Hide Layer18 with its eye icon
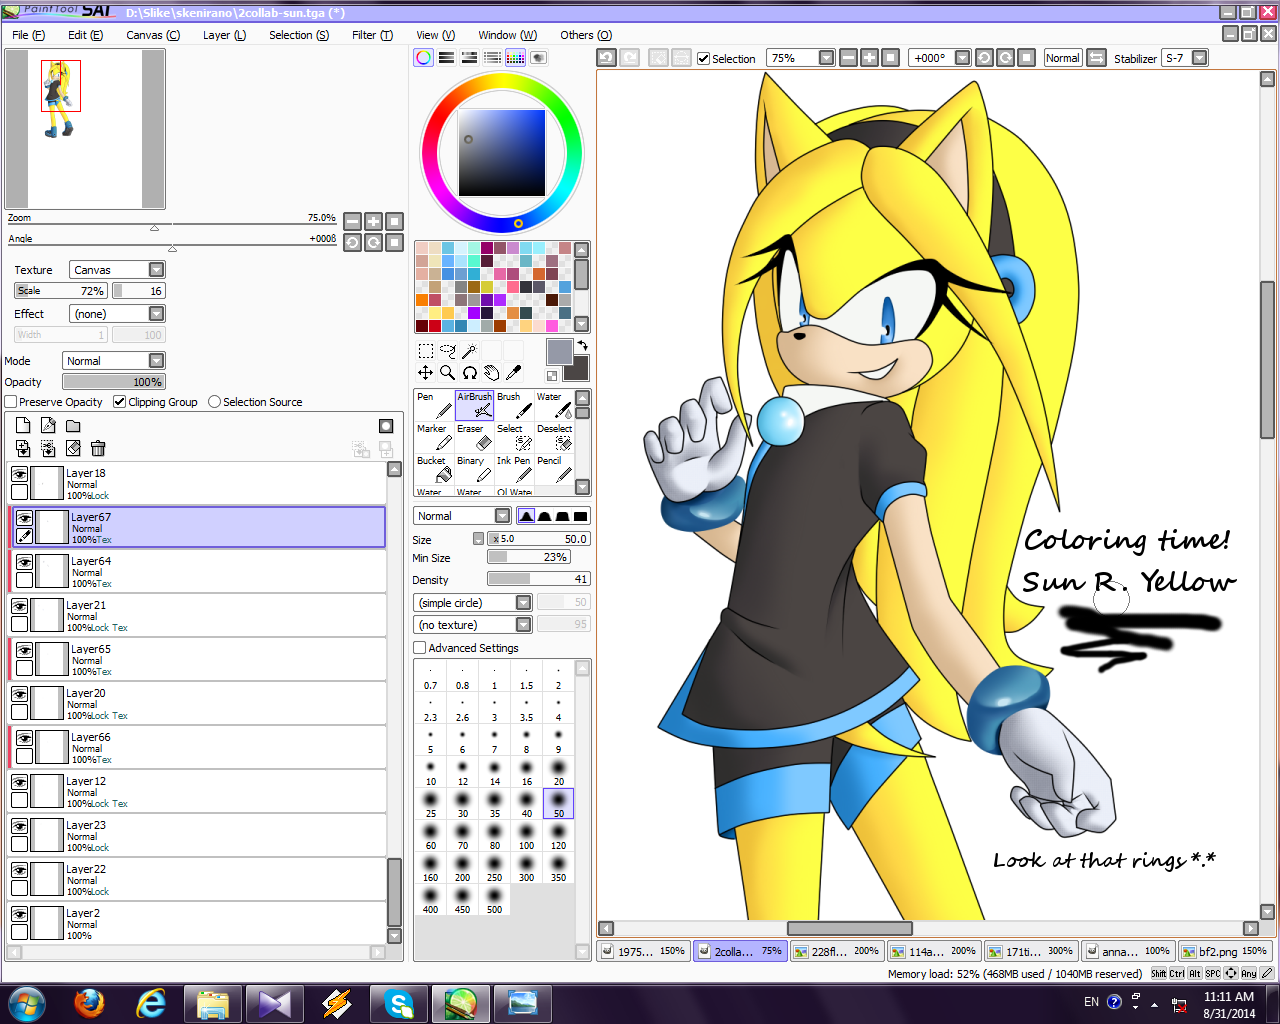This screenshot has height=1024, width=1280. [19, 474]
